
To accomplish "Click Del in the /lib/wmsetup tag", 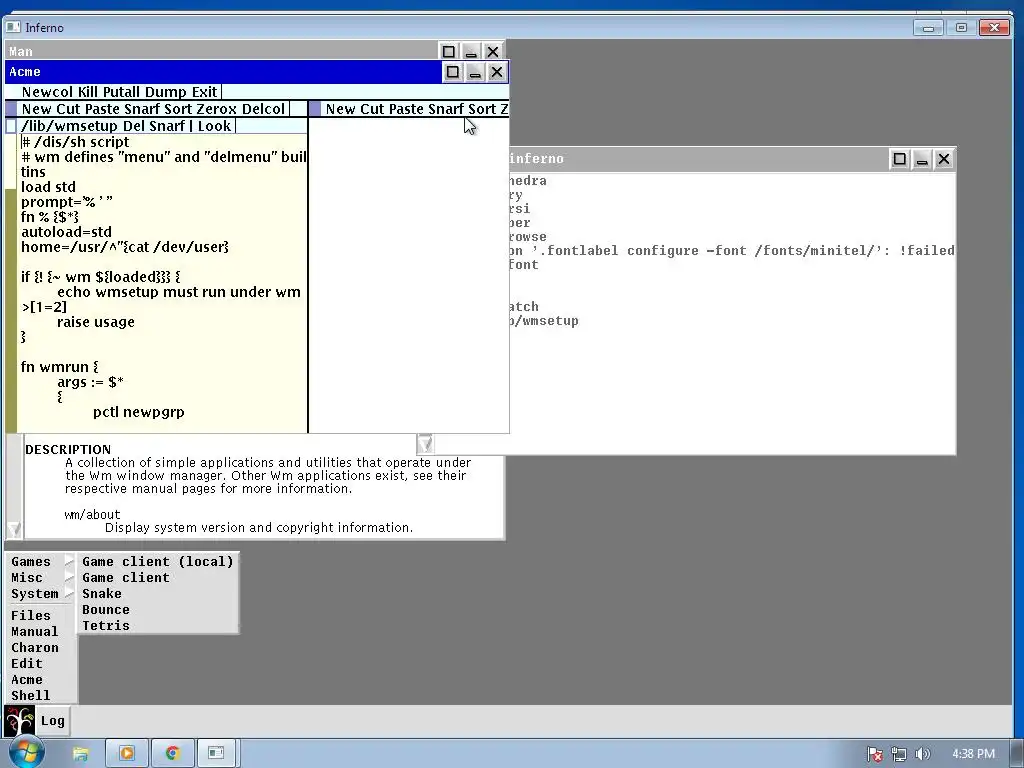I will pyautogui.click(x=133, y=126).
